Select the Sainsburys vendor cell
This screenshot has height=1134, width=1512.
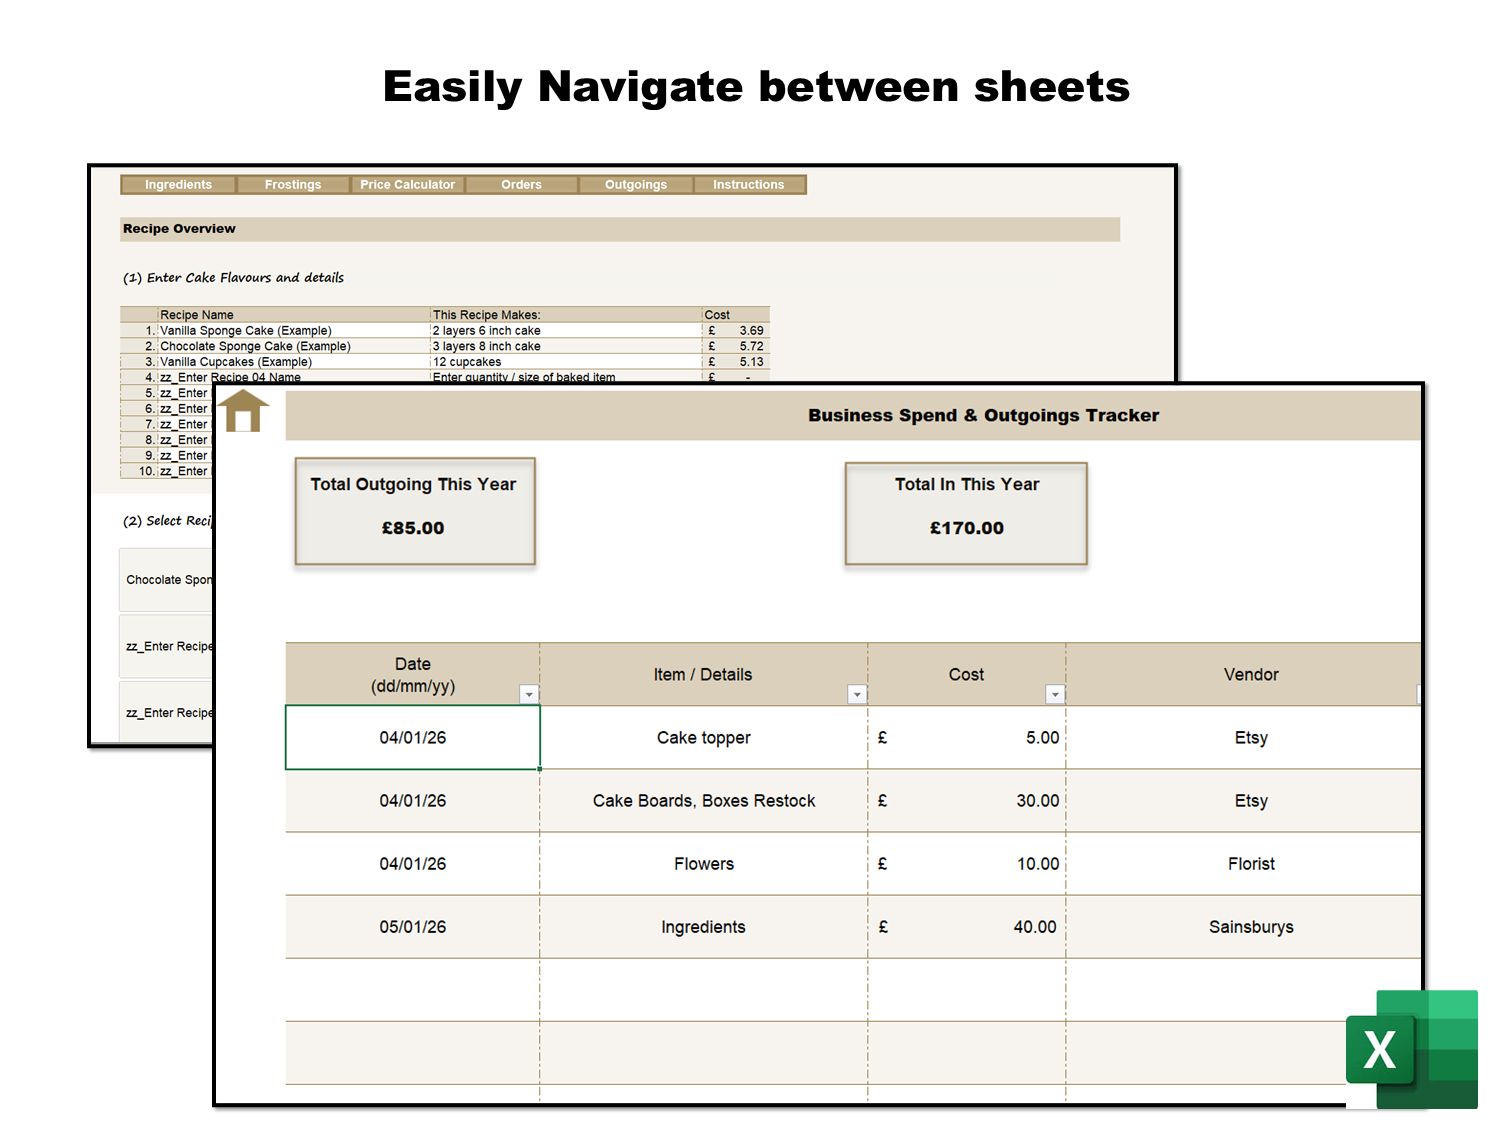[x=1251, y=926]
